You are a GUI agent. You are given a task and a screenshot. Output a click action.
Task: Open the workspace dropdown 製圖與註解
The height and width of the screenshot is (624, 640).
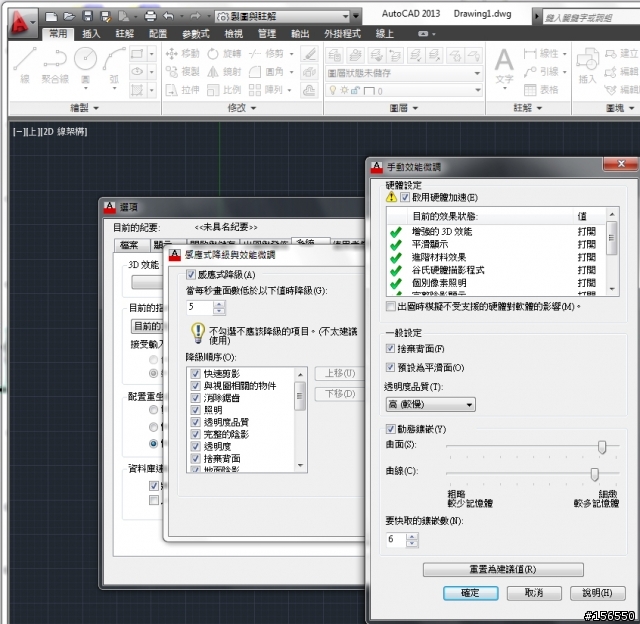pos(283,16)
